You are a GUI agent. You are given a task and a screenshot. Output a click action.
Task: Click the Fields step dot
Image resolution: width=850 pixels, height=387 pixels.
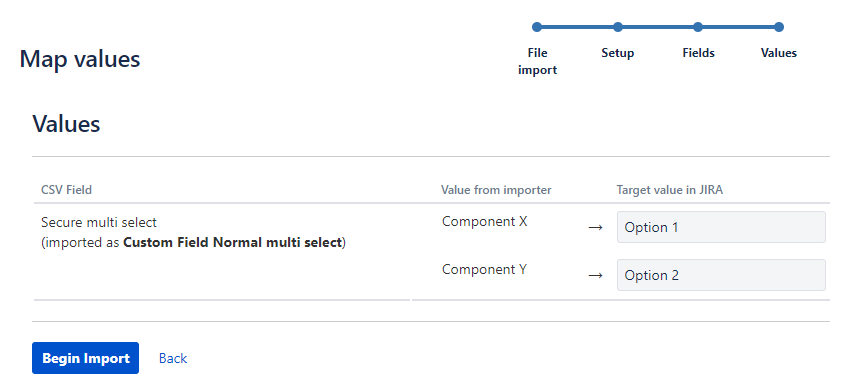pos(698,27)
